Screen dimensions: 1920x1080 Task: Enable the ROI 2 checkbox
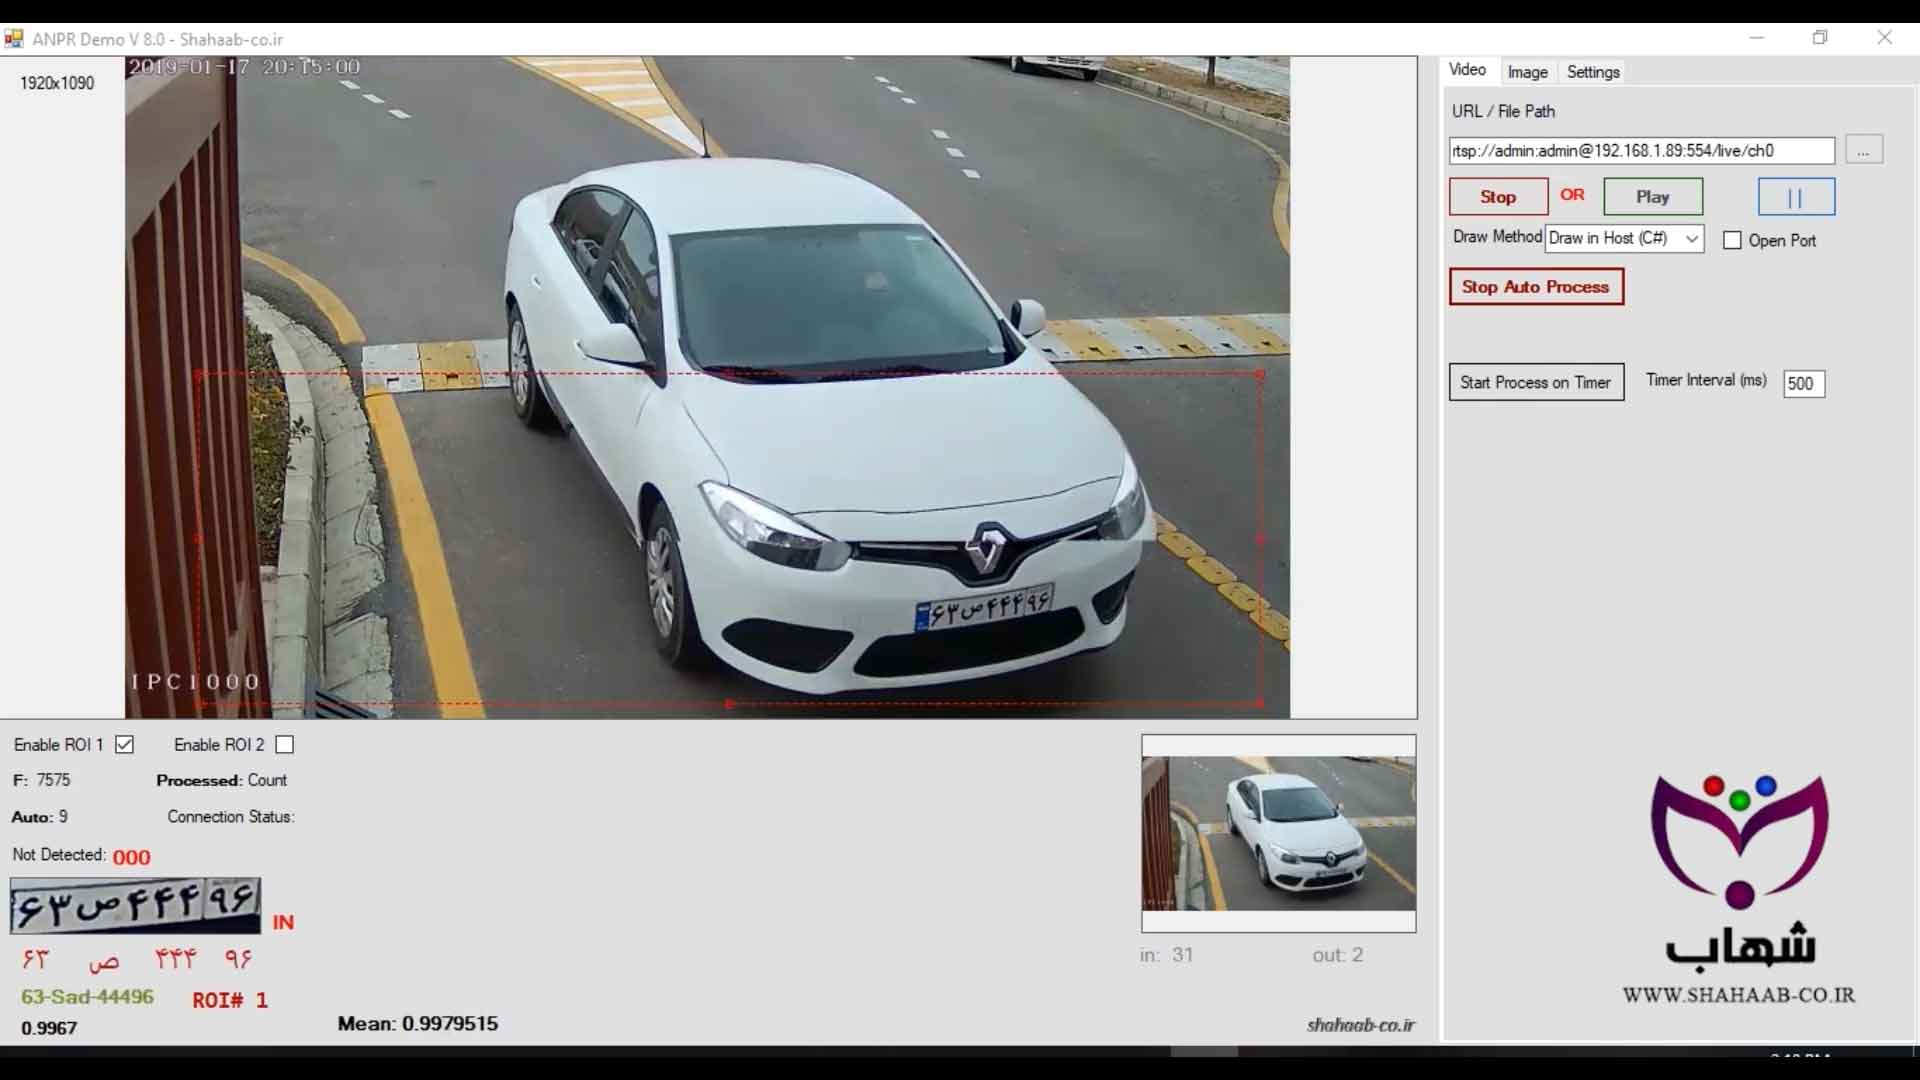[285, 745]
